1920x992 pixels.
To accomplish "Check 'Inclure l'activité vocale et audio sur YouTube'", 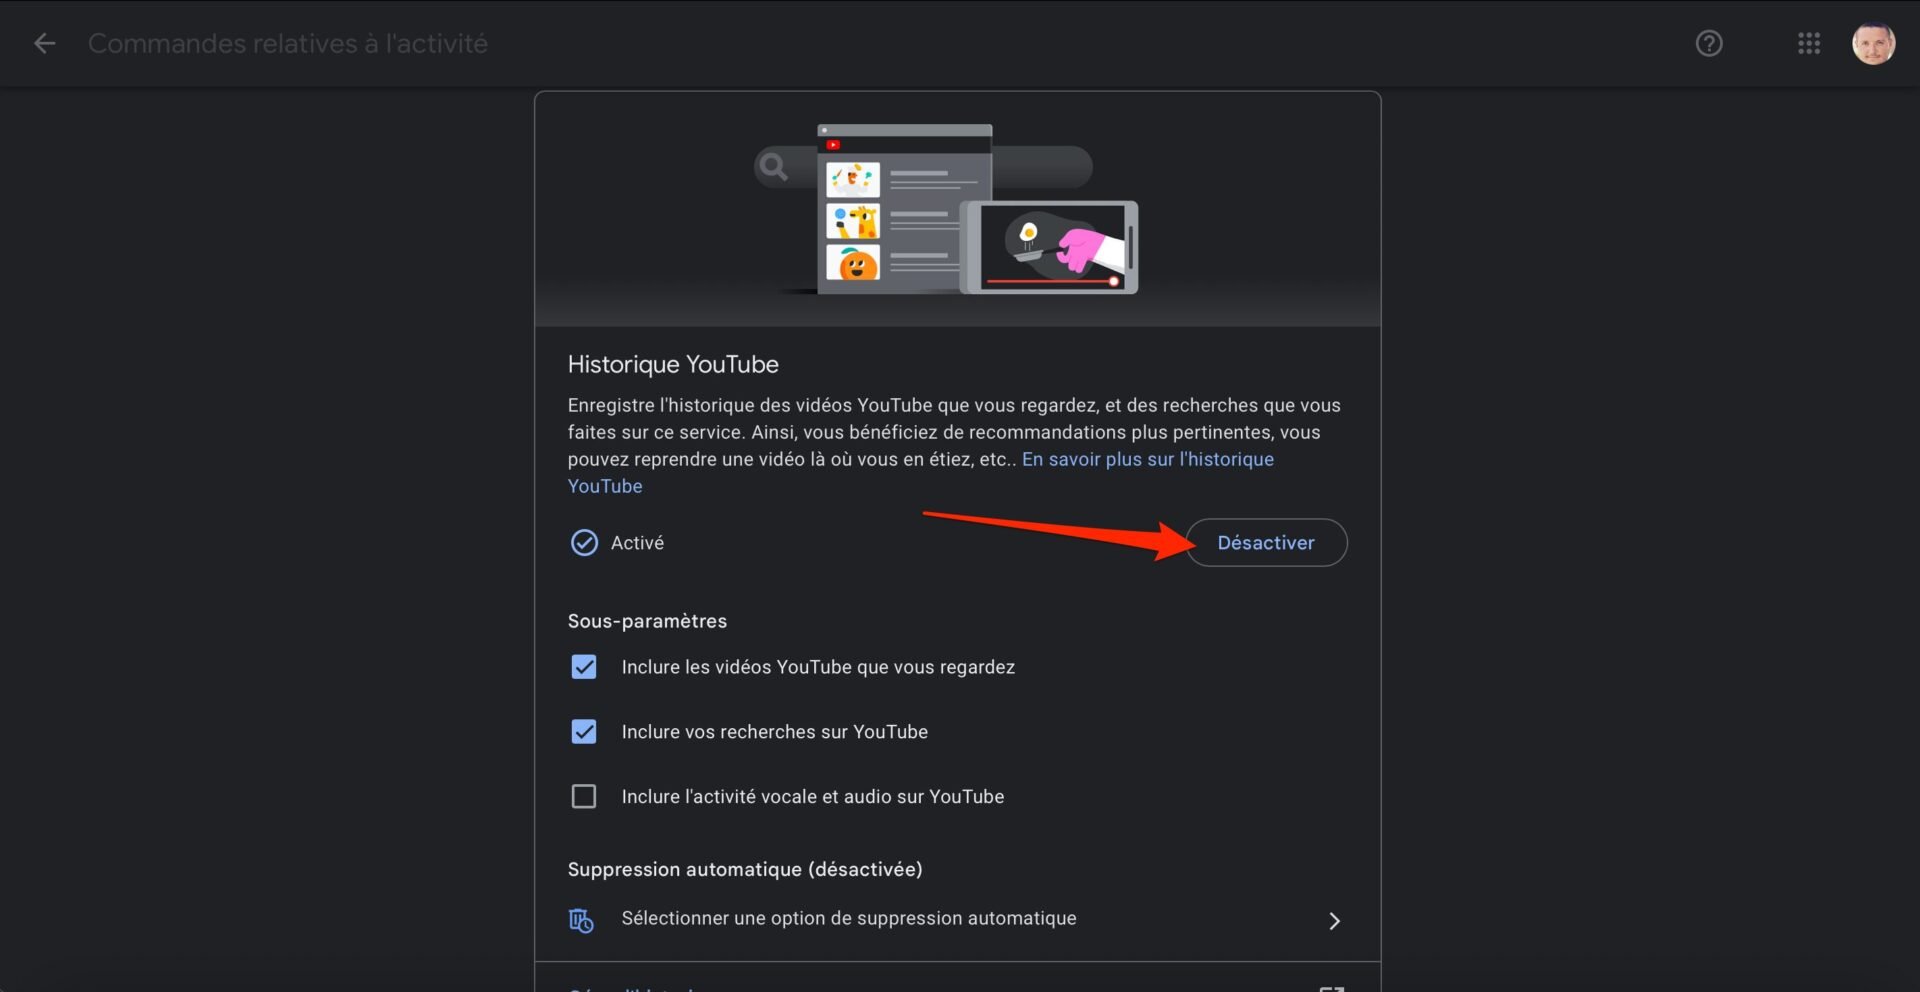I will 584,797.
